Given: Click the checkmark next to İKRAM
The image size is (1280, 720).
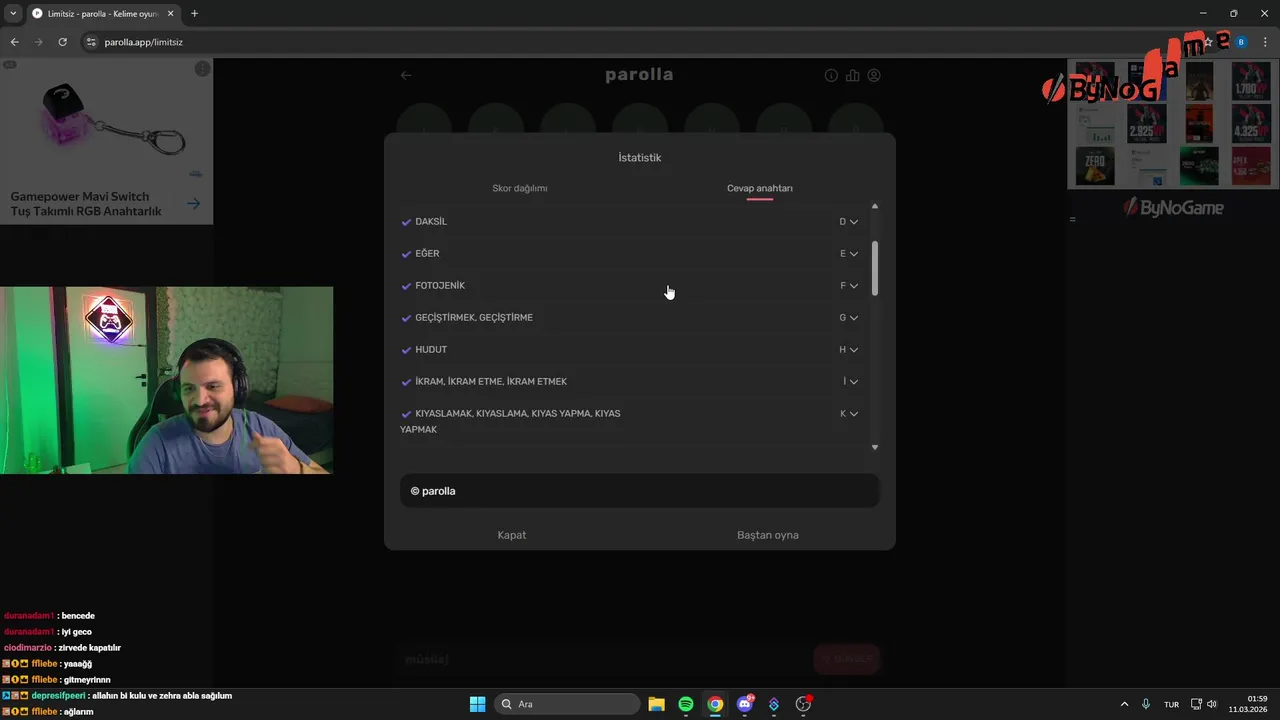Looking at the screenshot, I should point(406,382).
